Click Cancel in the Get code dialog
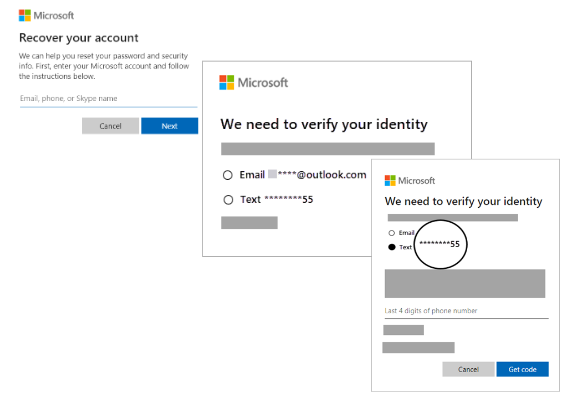The width and height of the screenshot is (582, 396). (x=468, y=369)
